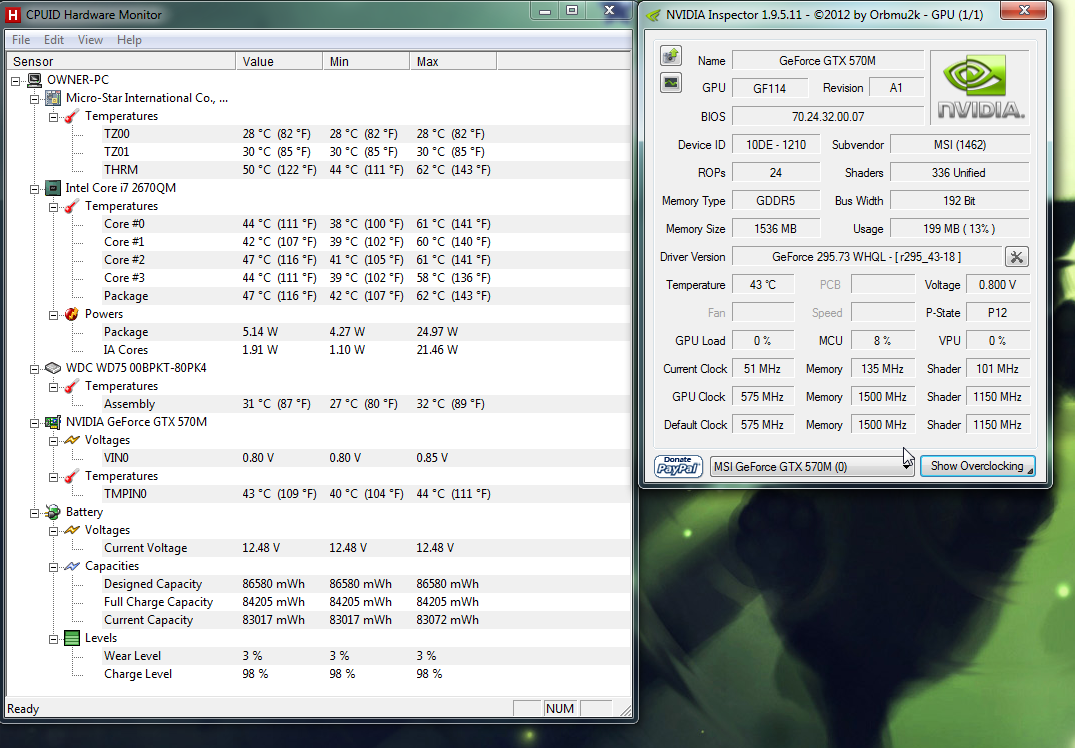Click the thermometer icon under Micro-Star
This screenshot has height=748, width=1075.
72,116
